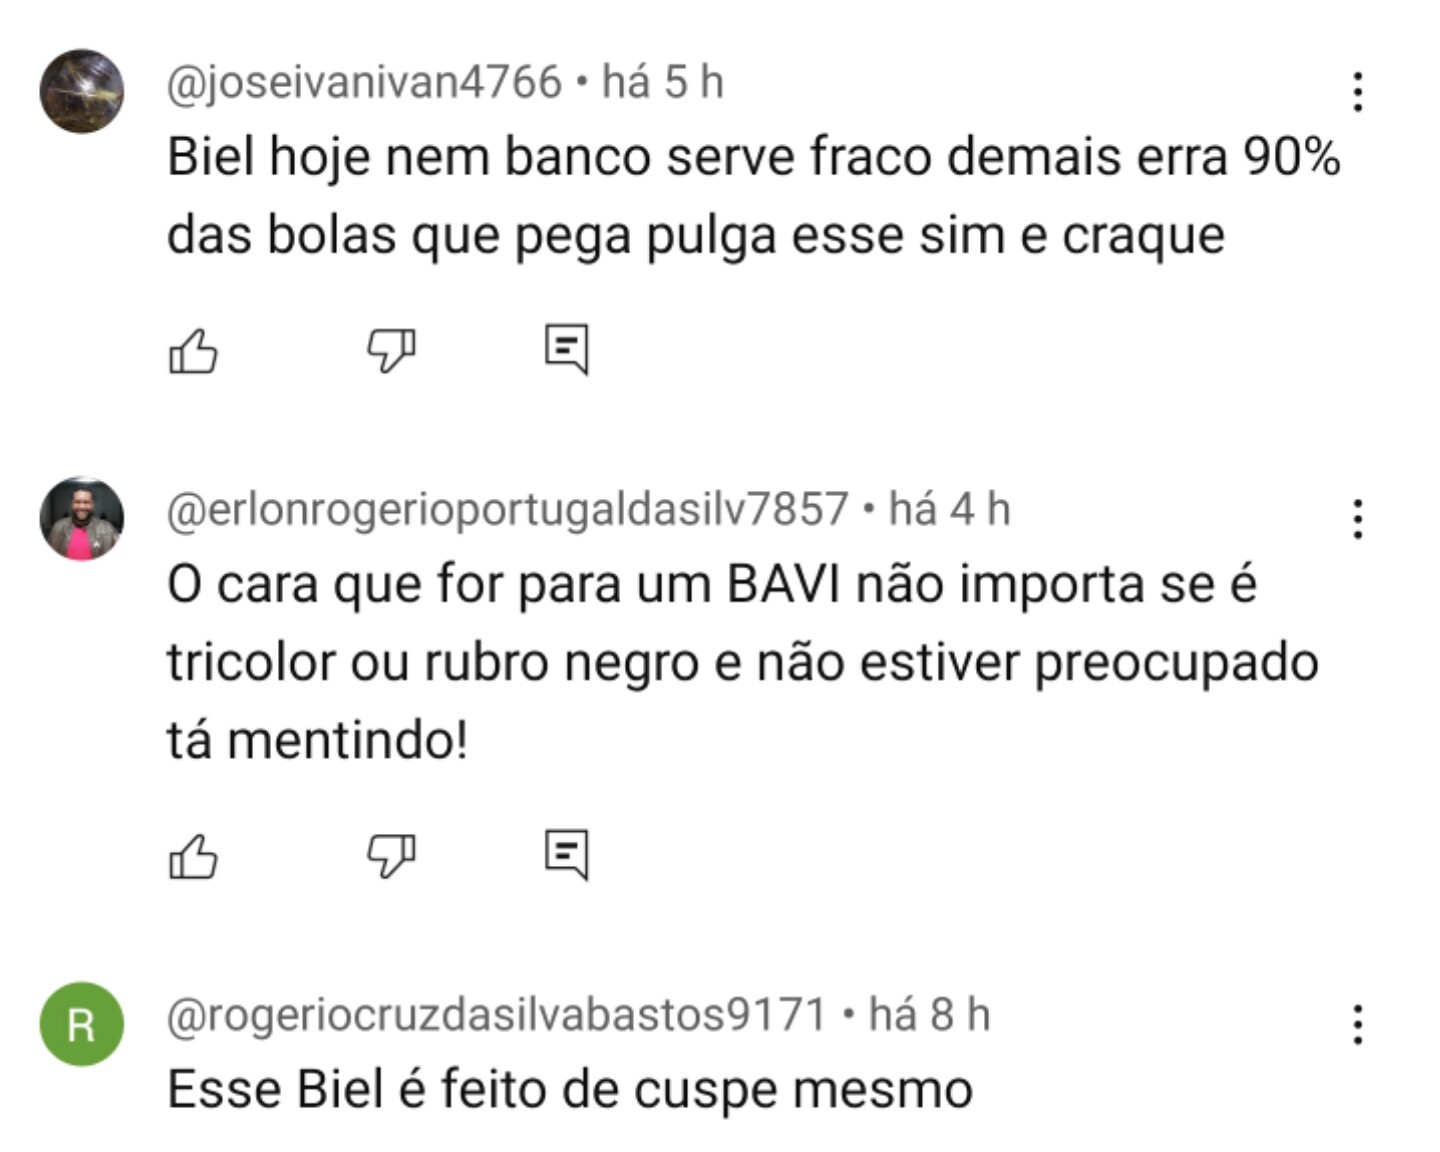Open @erlonrogerioportugaldasilv7857 username link
Screen dimensions: 1440x1152
(x=508, y=510)
